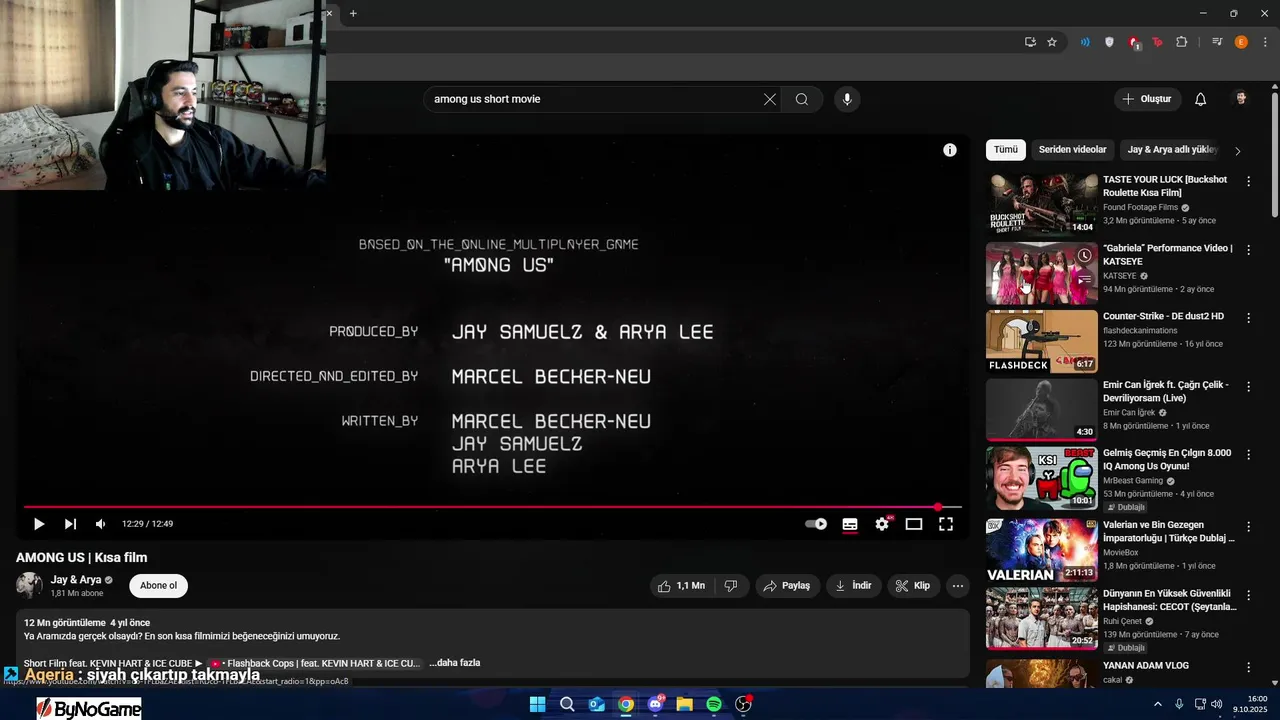This screenshot has height=720, width=1280.
Task: Create a clip with Klip button
Action: [913, 586]
